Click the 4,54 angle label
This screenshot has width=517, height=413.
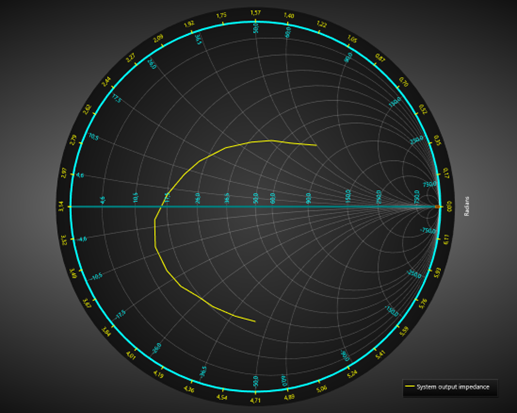[222, 397]
